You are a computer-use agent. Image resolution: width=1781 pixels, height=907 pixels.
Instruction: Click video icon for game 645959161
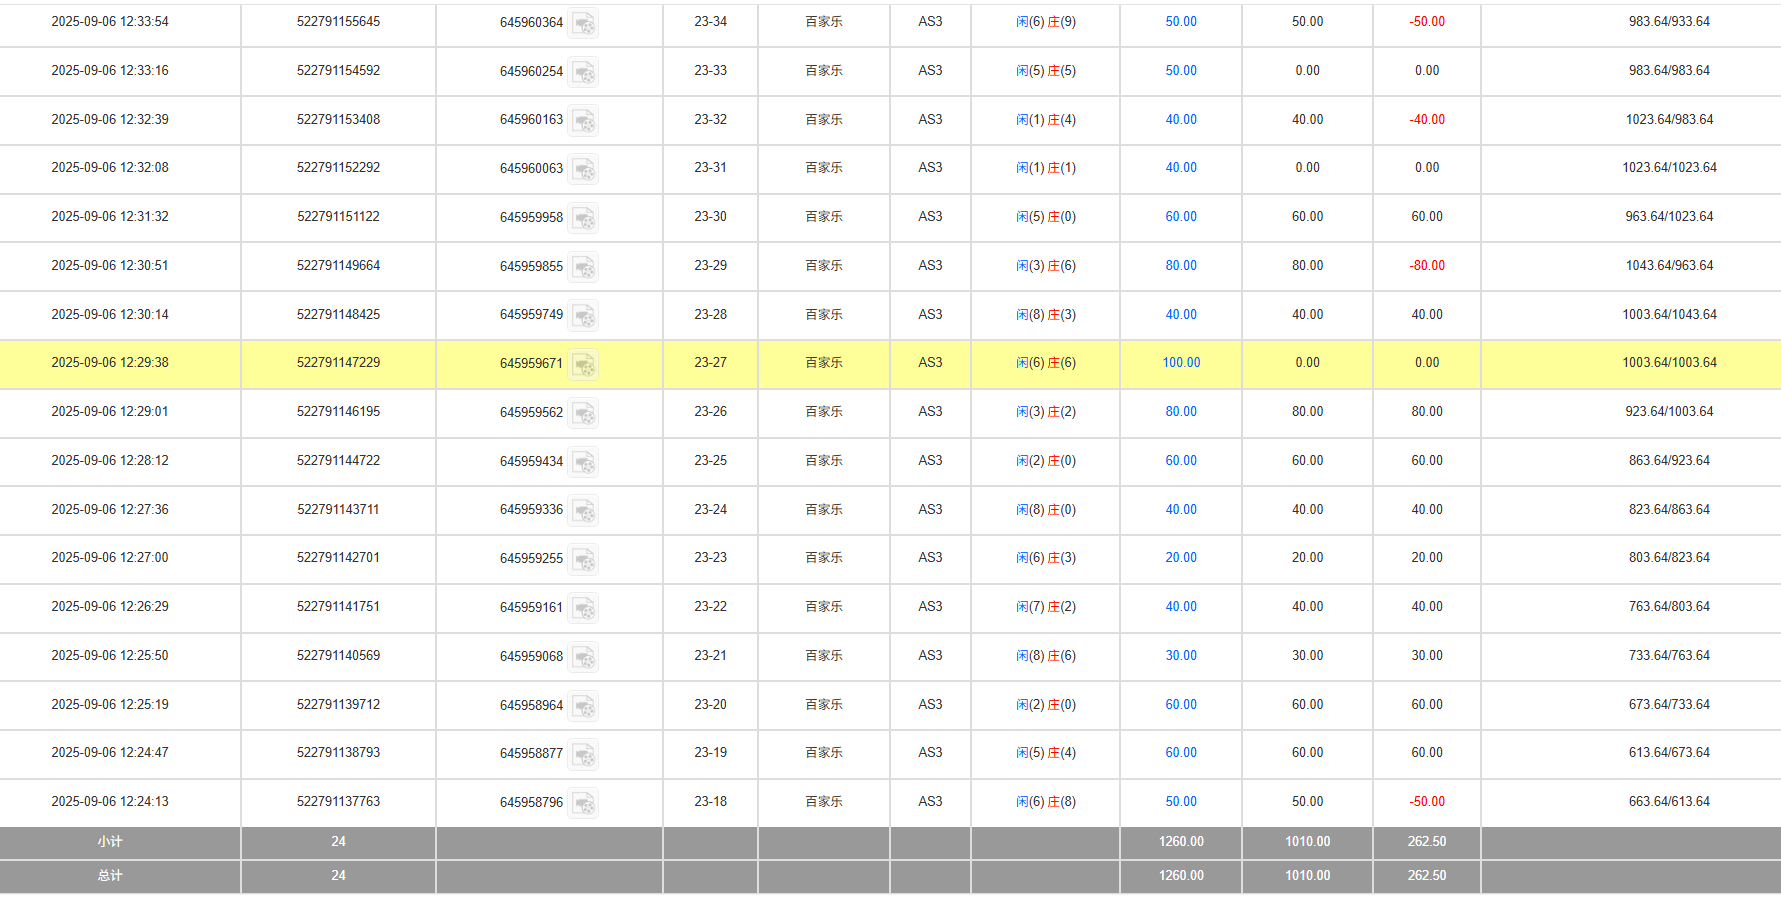(583, 608)
